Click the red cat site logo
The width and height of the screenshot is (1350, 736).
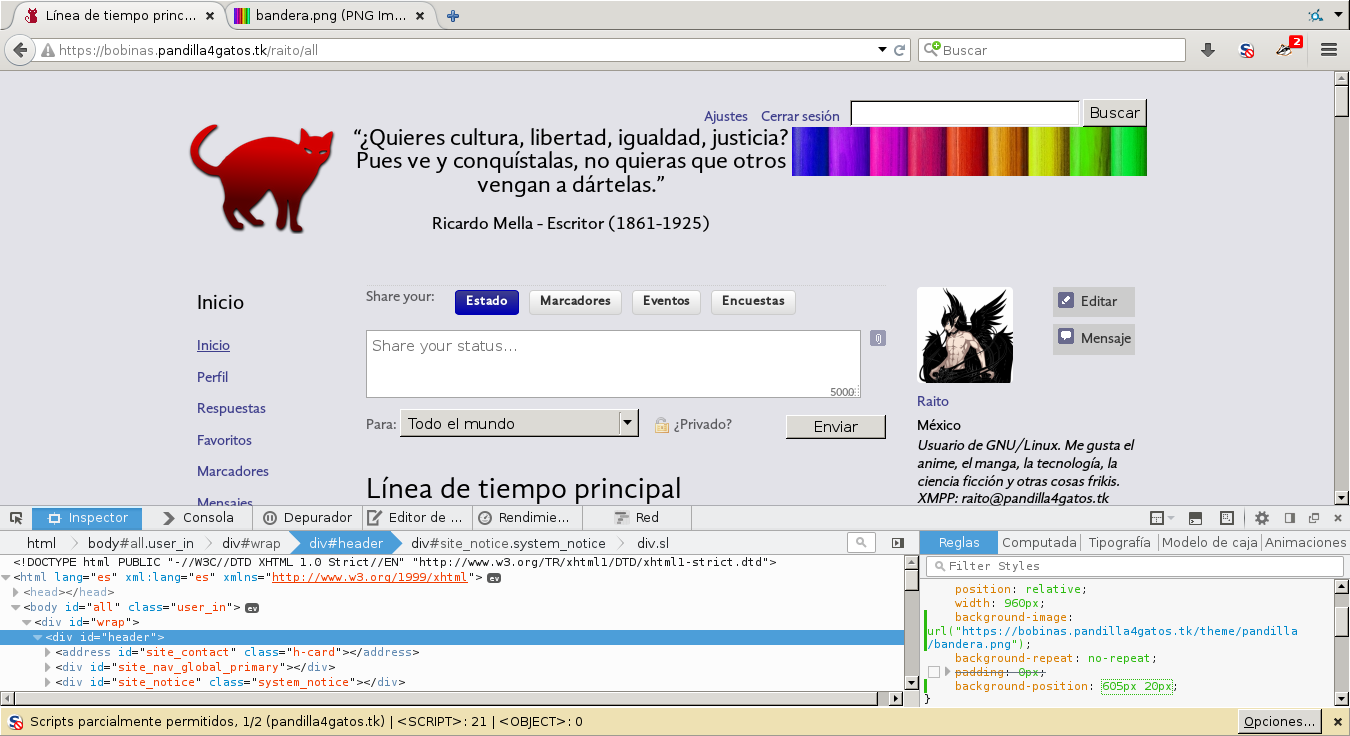click(262, 178)
